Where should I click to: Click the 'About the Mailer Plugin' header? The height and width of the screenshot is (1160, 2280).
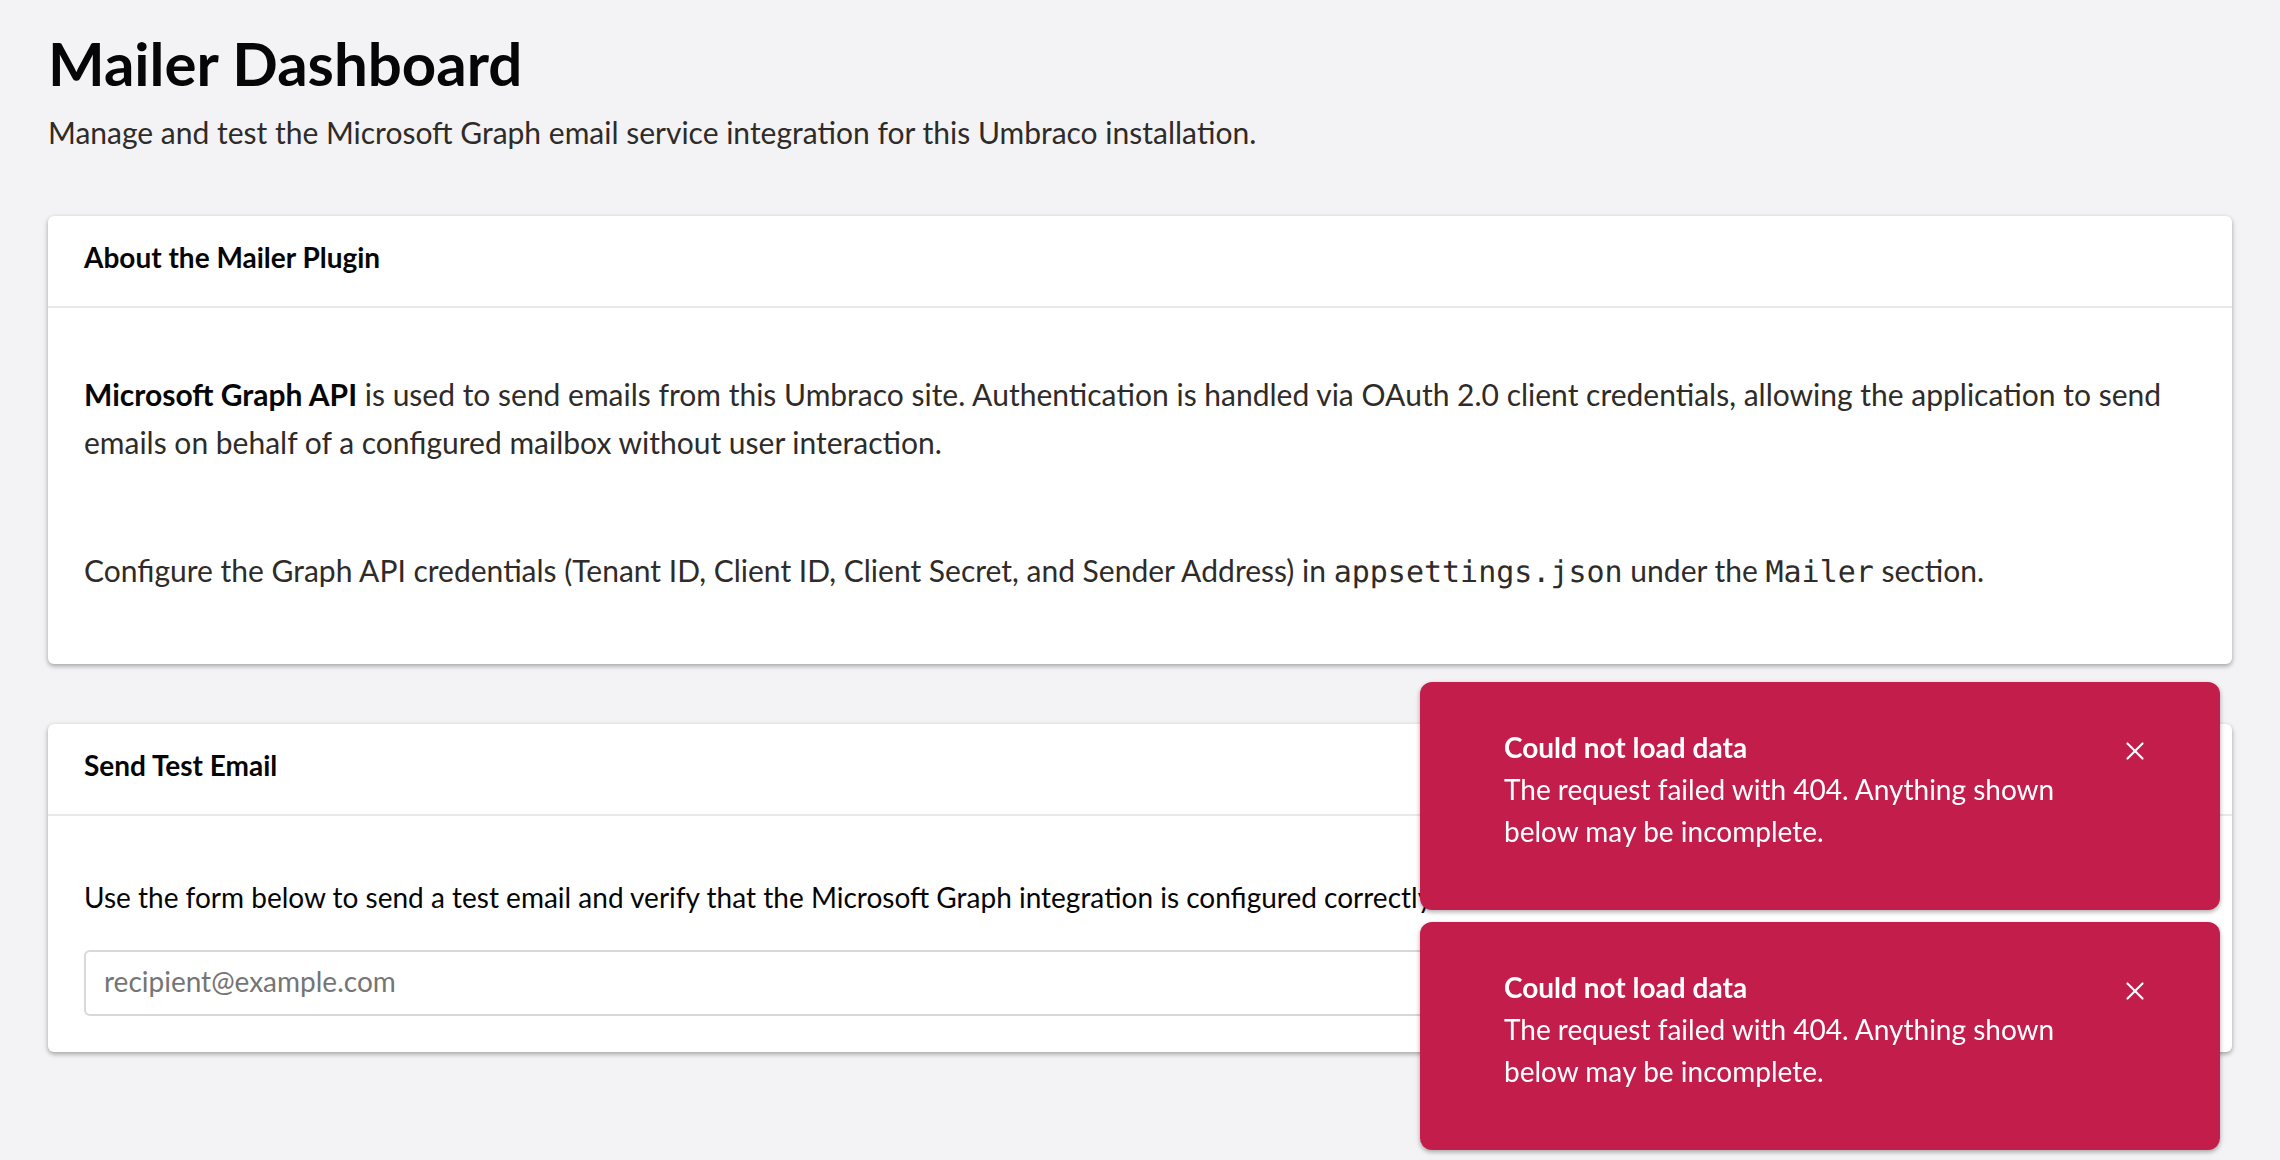(x=232, y=258)
